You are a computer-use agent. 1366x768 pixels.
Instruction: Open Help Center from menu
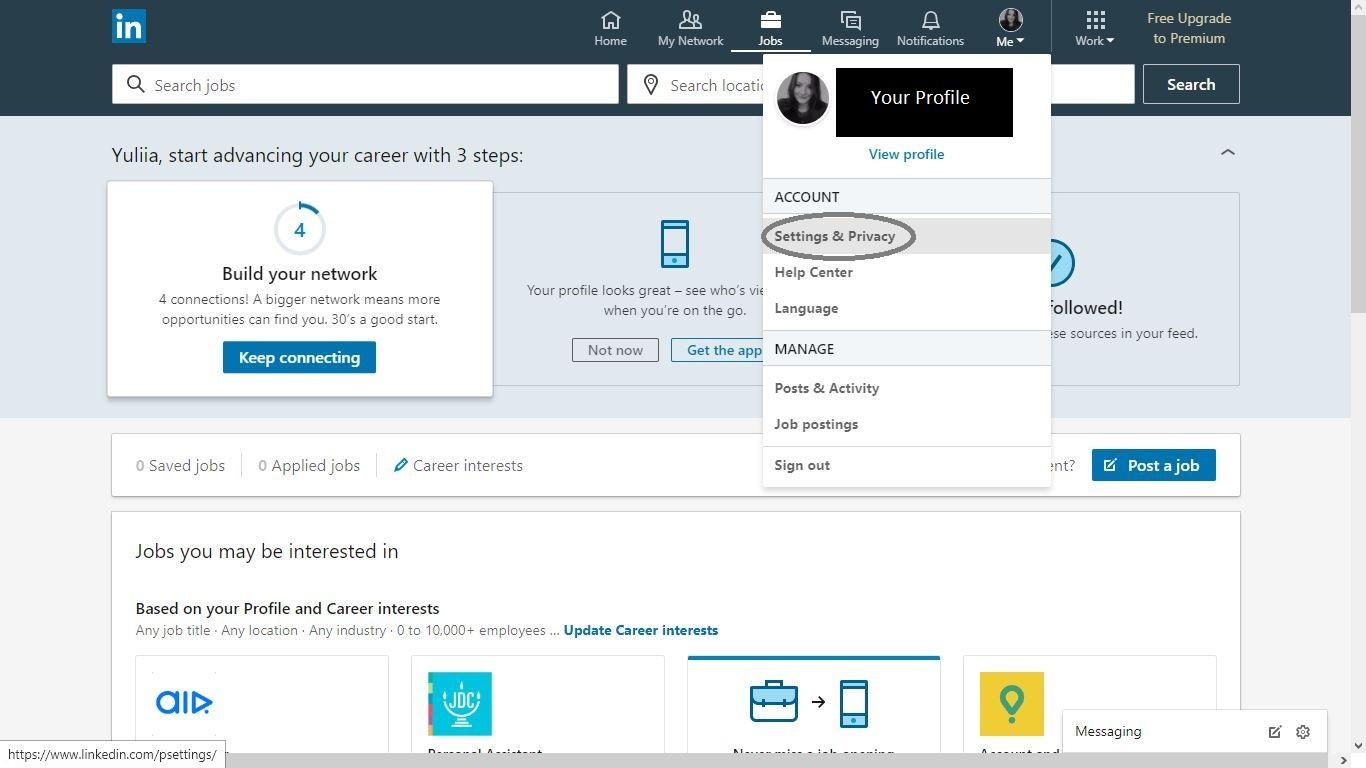813,272
